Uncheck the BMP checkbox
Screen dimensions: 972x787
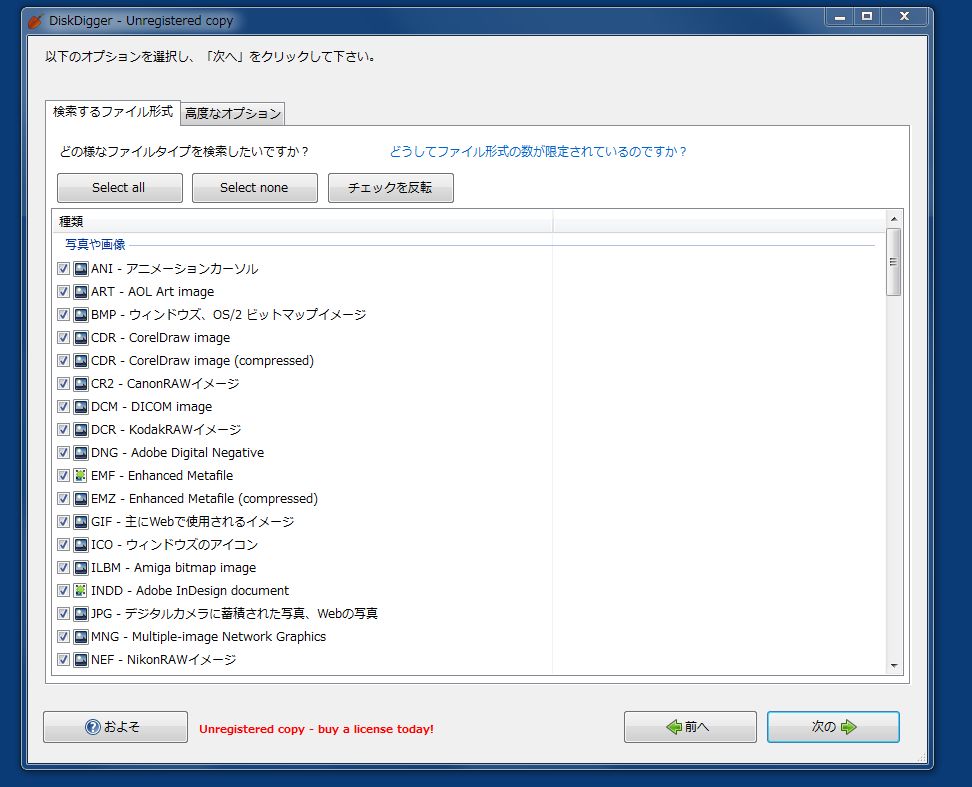[x=63, y=314]
